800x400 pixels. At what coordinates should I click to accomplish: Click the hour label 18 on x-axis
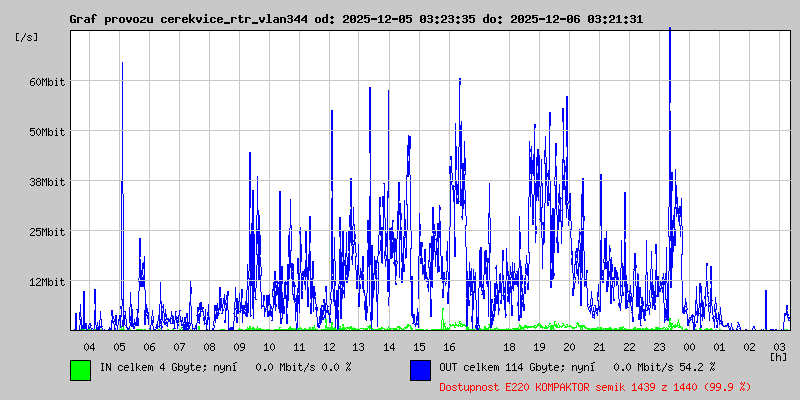click(509, 347)
